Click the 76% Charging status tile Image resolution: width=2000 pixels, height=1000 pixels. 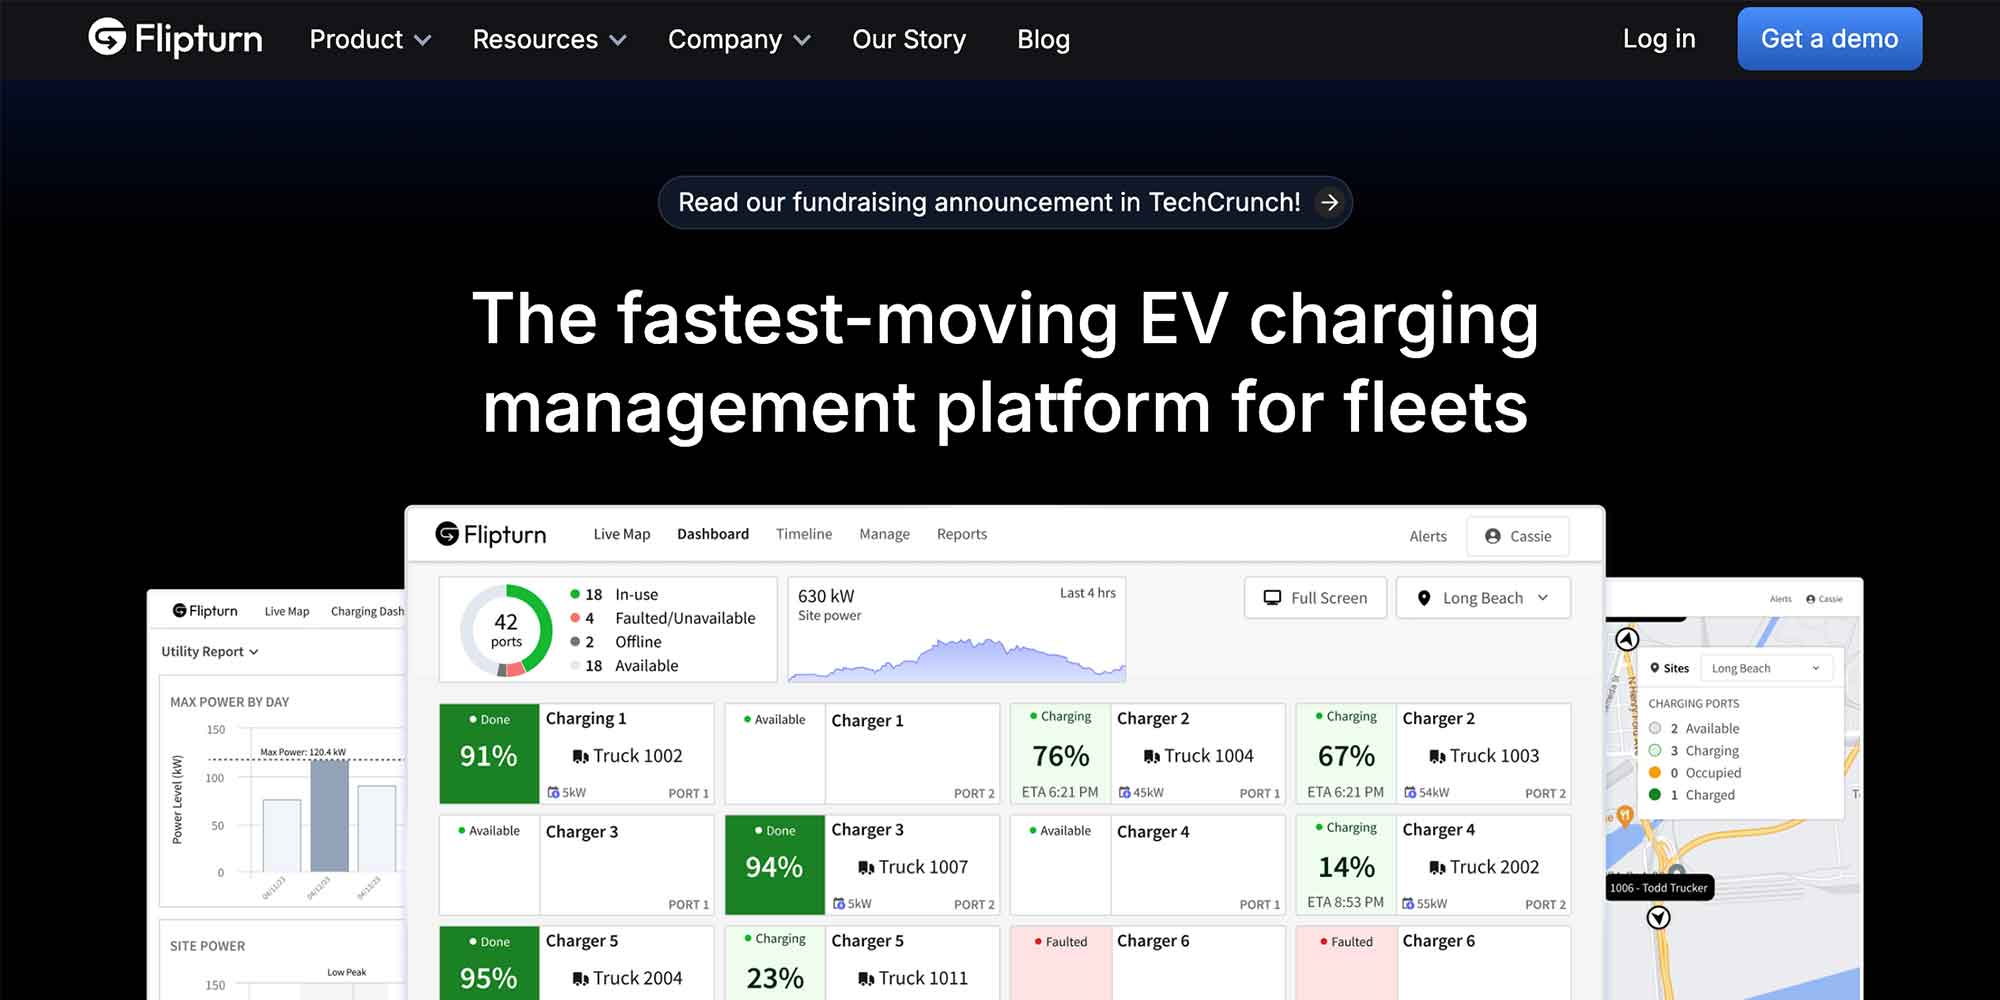pos(1060,754)
